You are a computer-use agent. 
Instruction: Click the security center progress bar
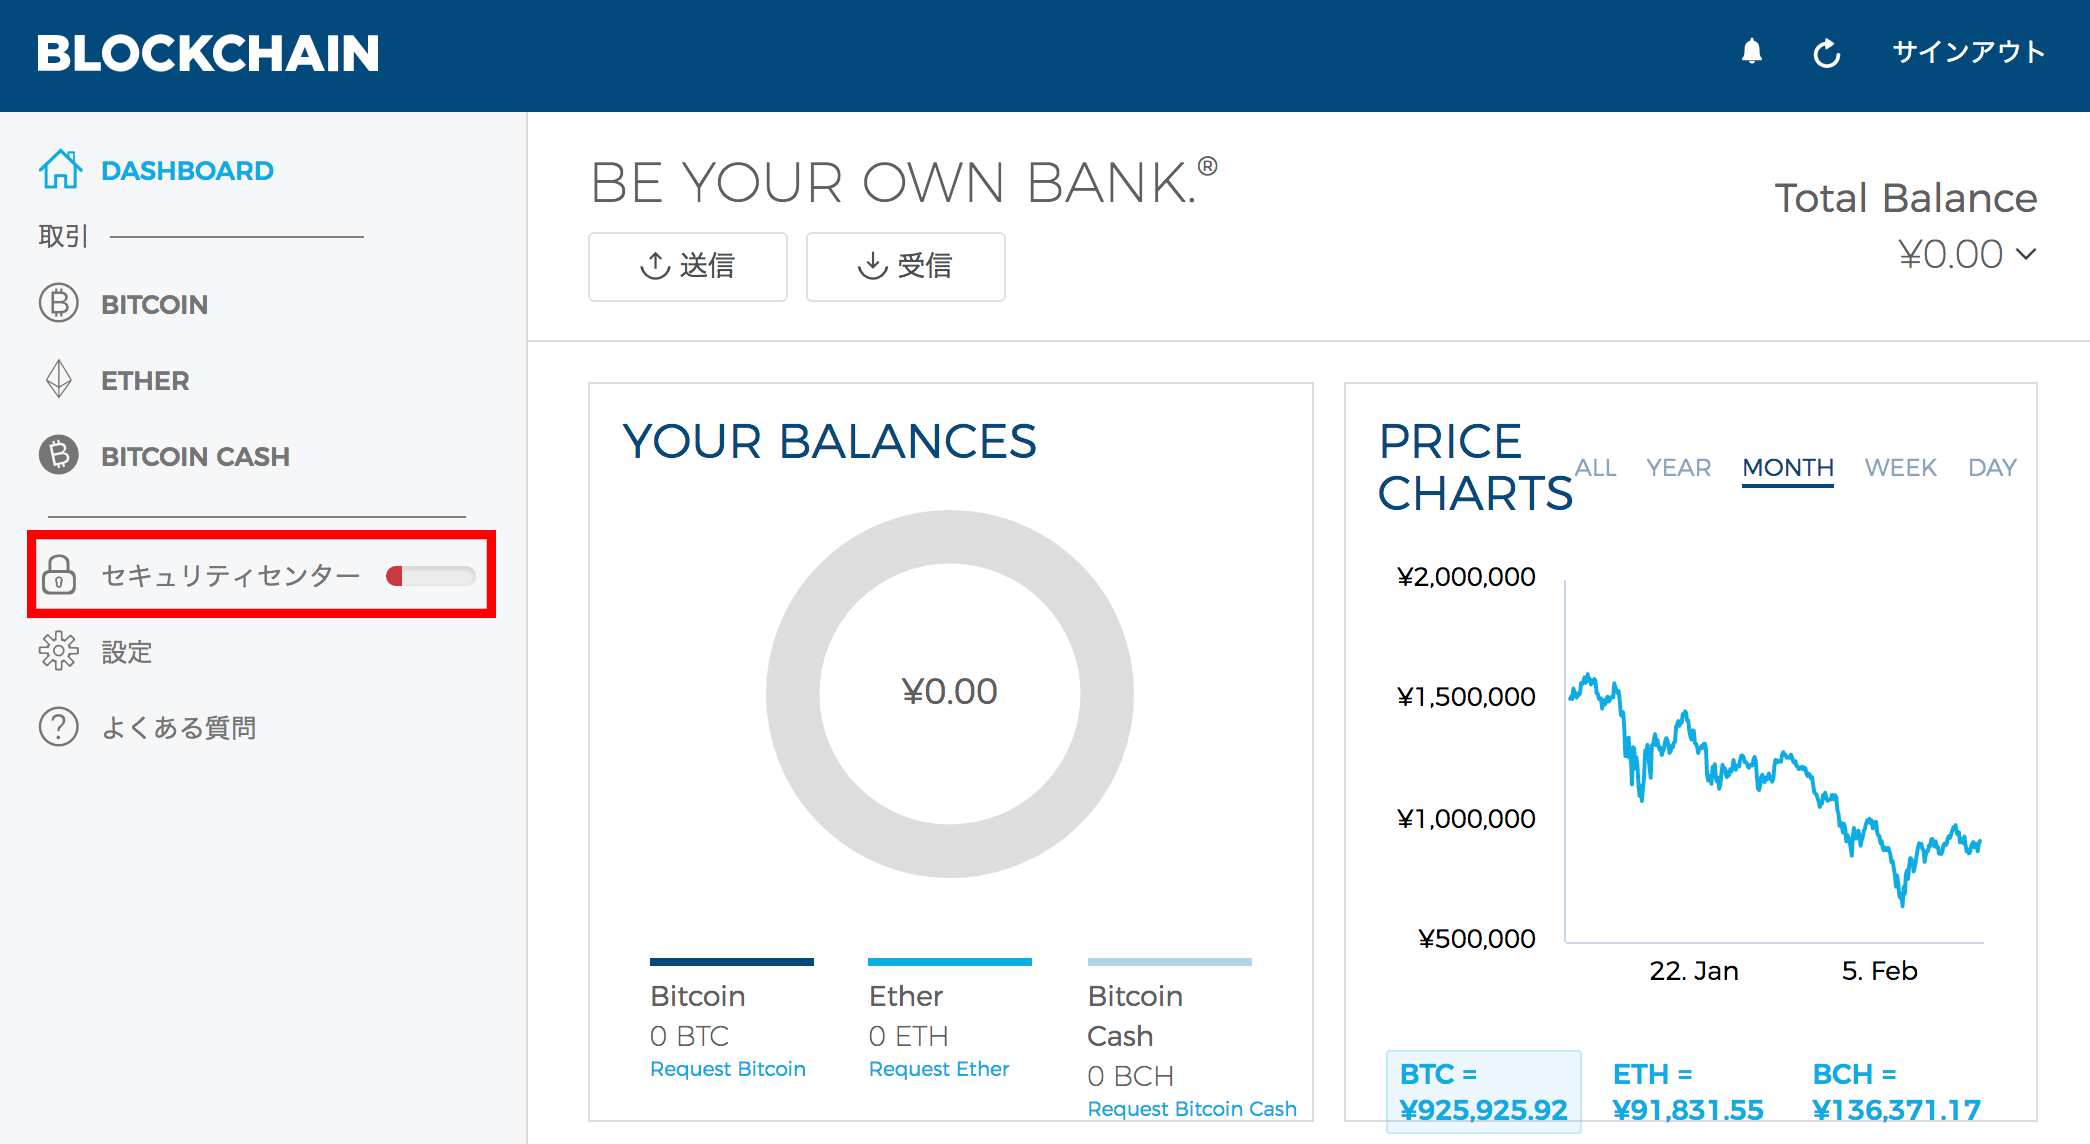[431, 576]
